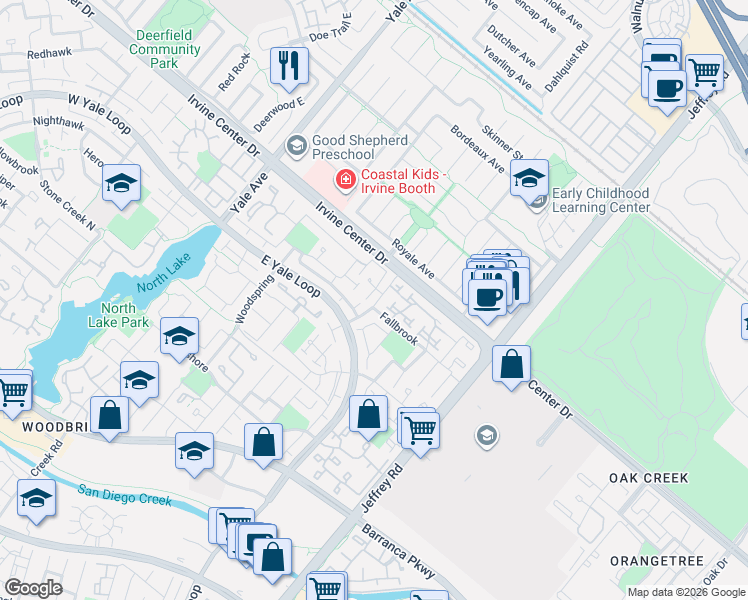Click the OAK CREEK neighborhood label
Image resolution: width=748 pixels, height=600 pixels.
[649, 478]
